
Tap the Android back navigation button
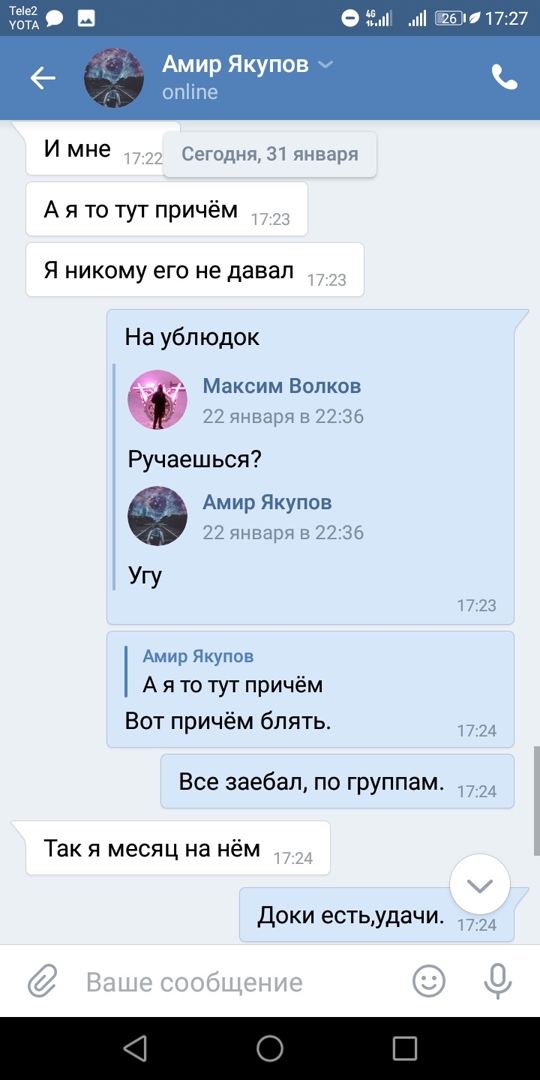coord(135,1048)
